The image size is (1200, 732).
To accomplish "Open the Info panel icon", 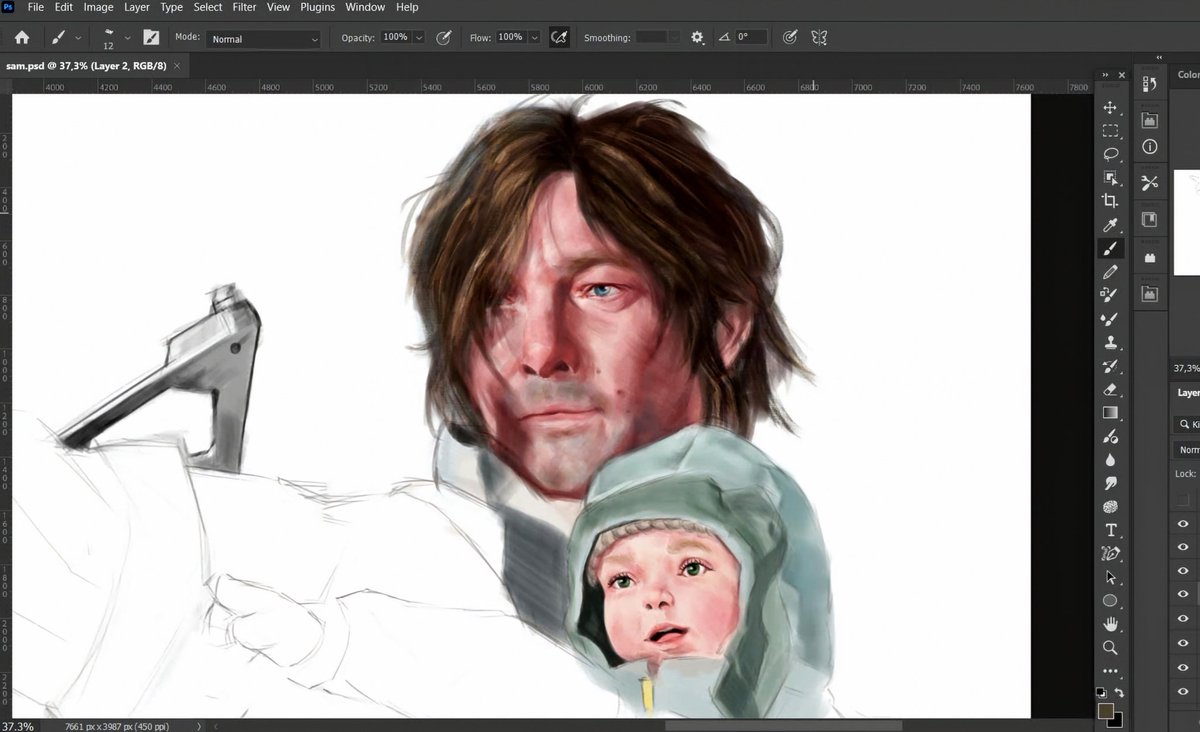I will pos(1150,147).
